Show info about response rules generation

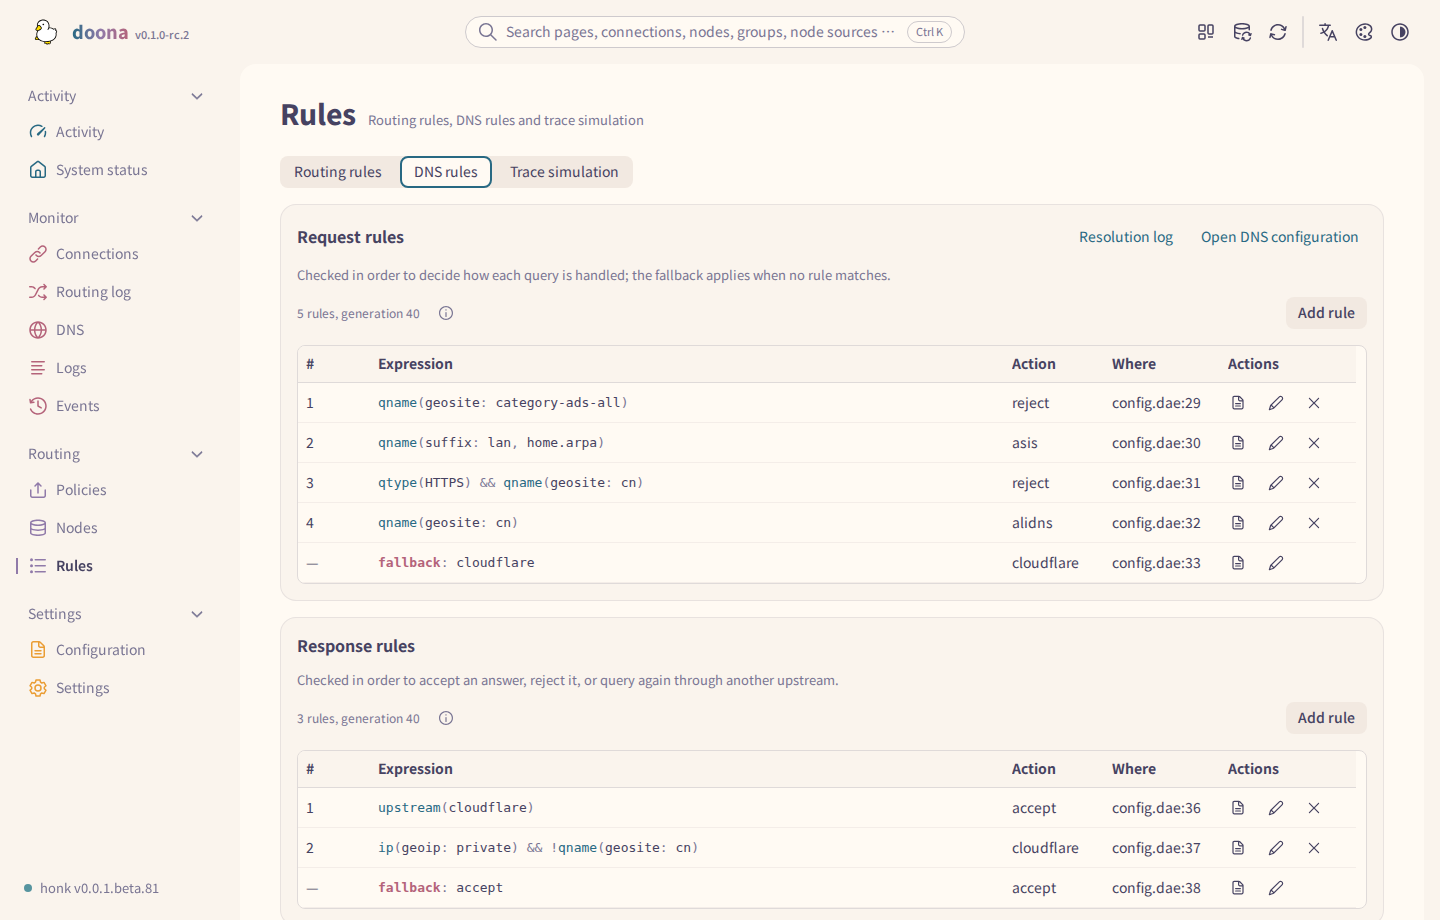tap(446, 718)
